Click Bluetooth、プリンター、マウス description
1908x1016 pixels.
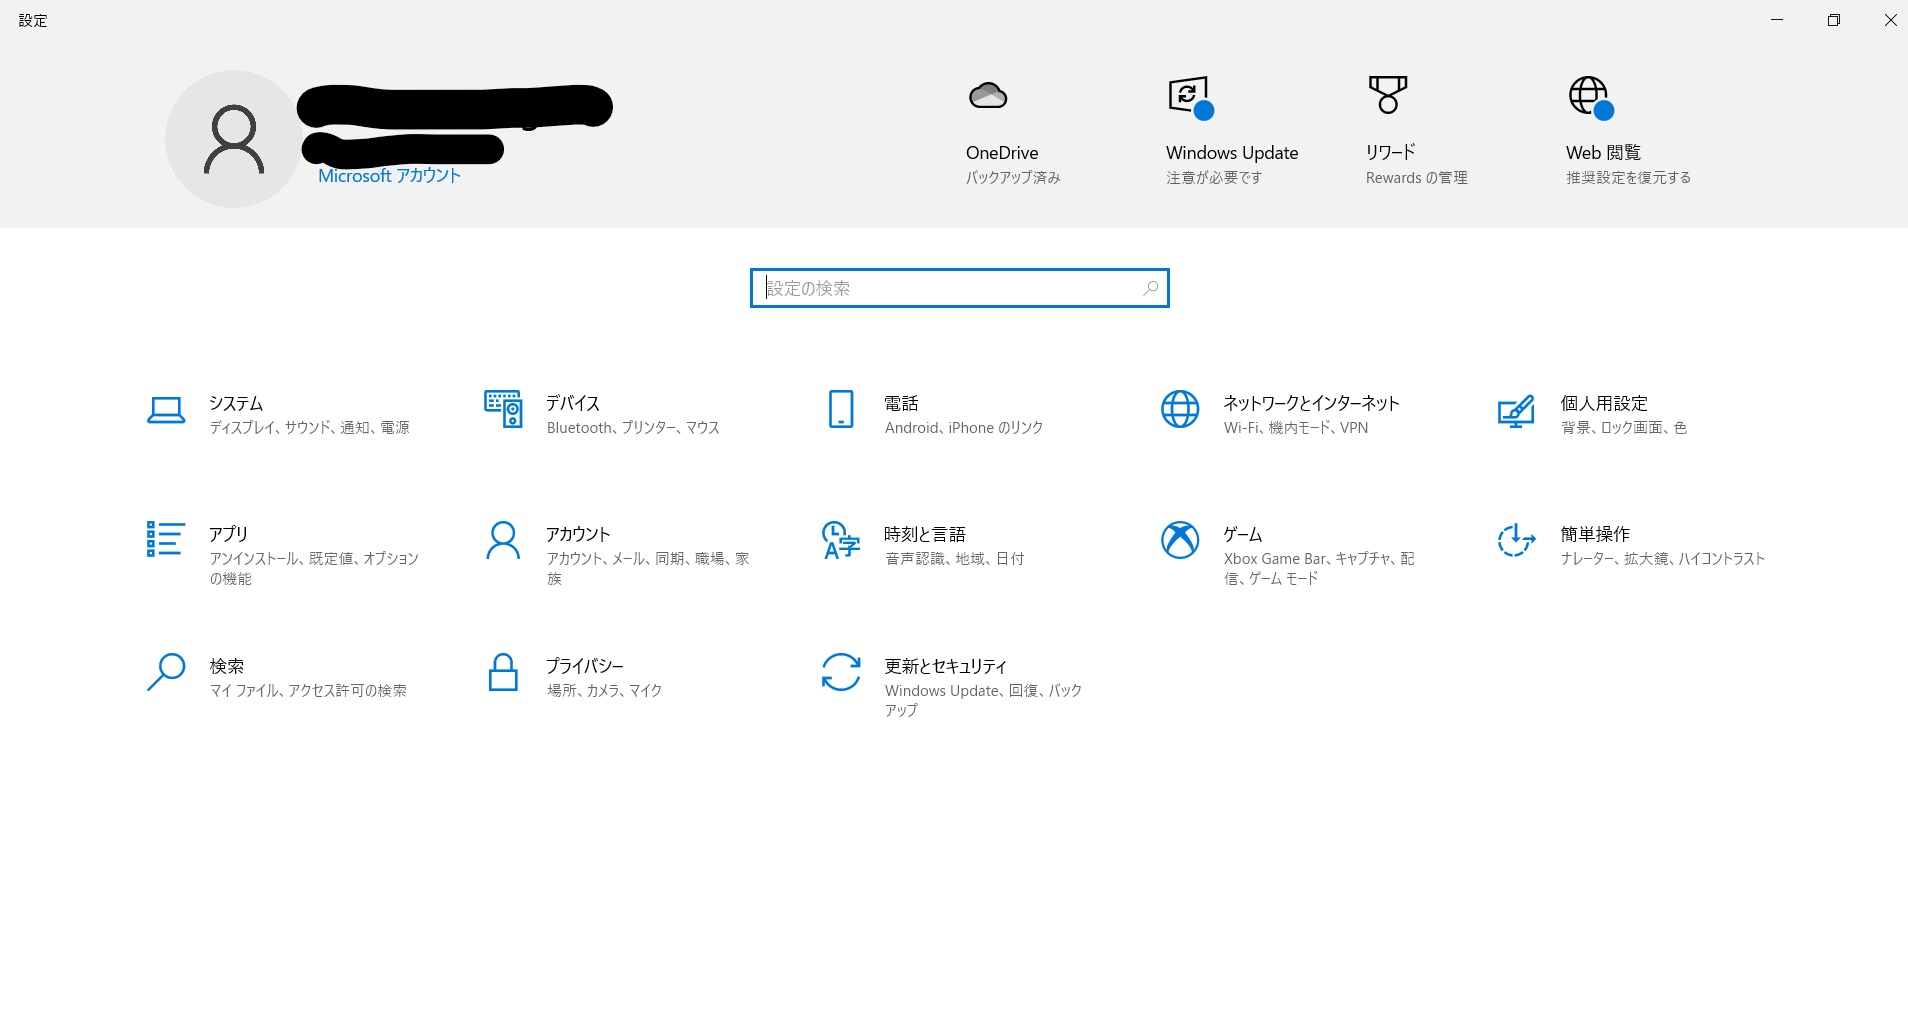633,428
